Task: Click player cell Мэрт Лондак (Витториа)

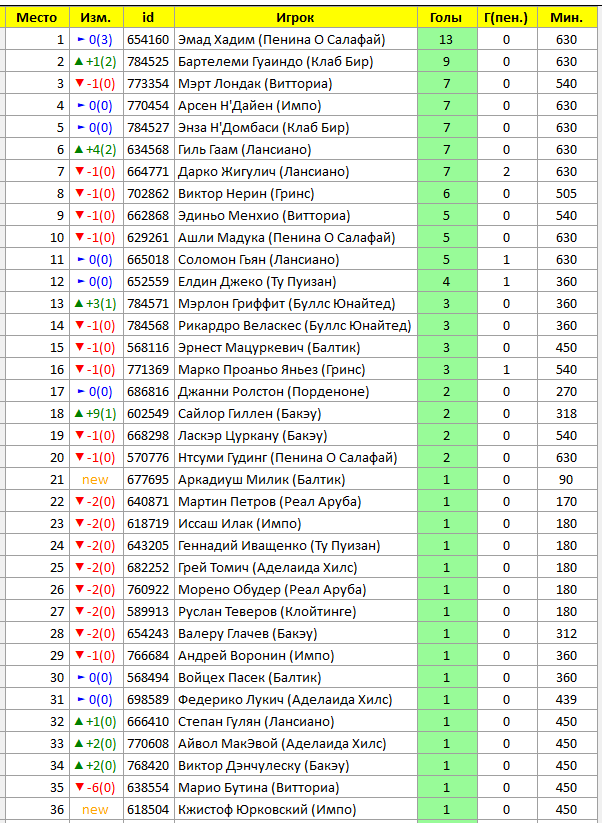Action: 295,84
